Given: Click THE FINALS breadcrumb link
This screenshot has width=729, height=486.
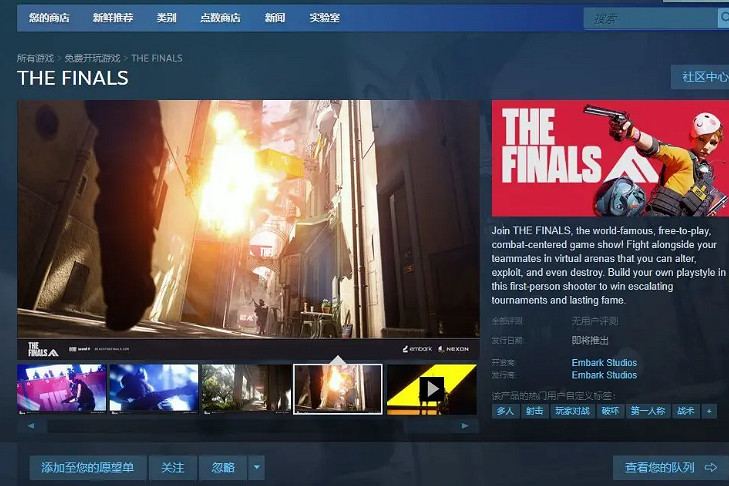Looking at the screenshot, I should click(157, 58).
